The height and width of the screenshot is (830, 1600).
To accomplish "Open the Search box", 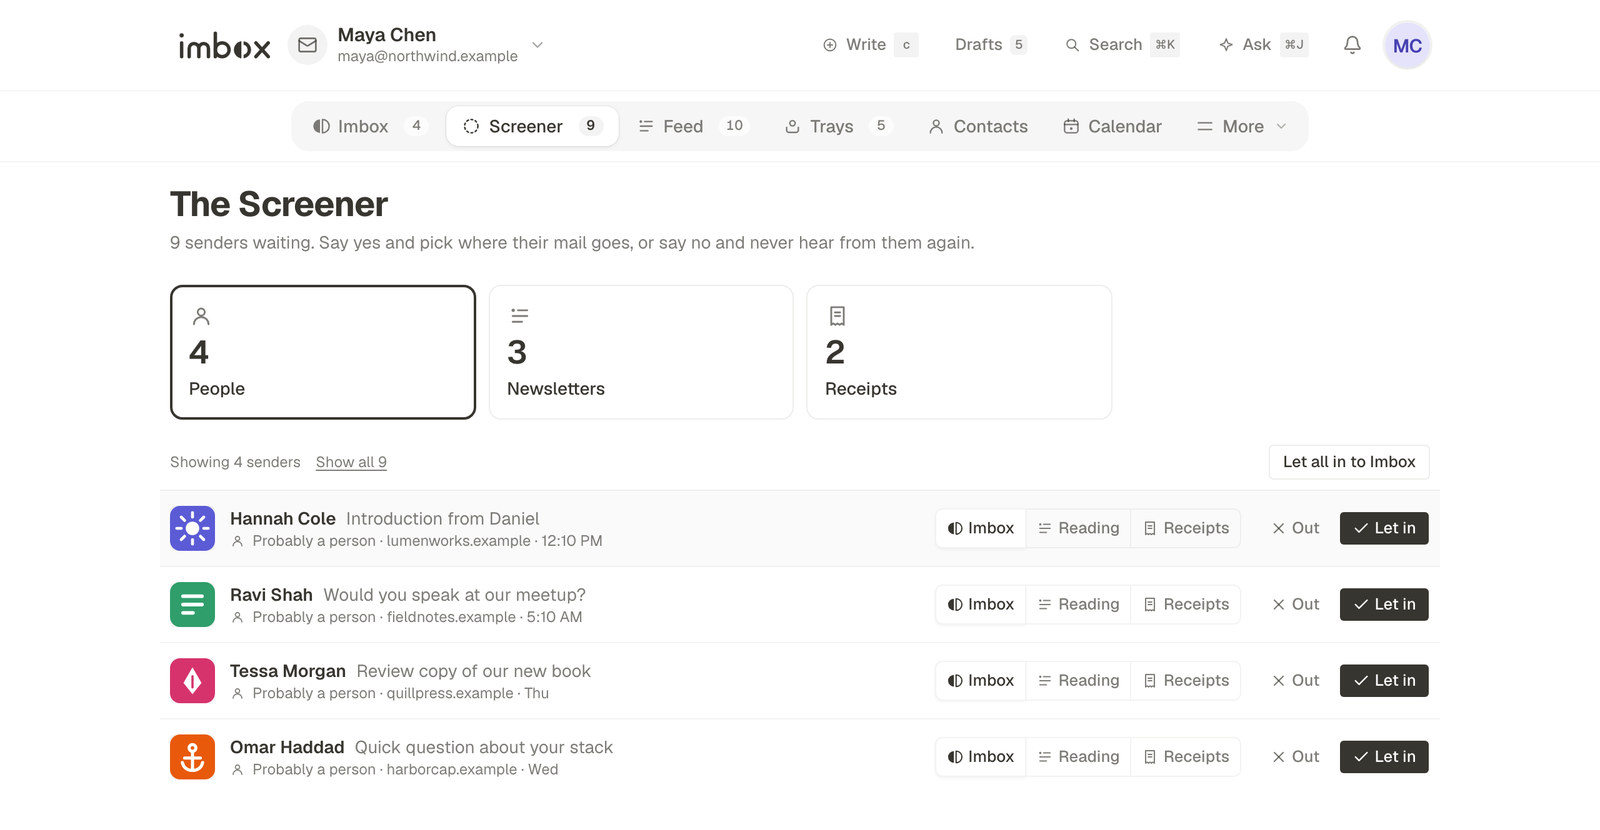I will 1121,45.
